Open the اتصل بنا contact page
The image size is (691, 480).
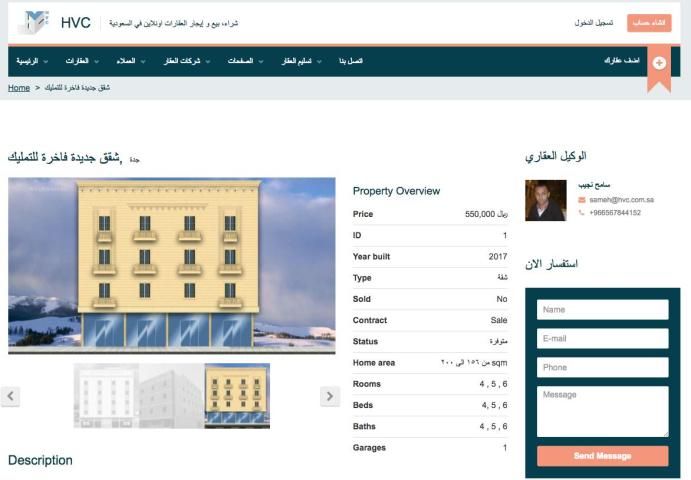pos(349,62)
